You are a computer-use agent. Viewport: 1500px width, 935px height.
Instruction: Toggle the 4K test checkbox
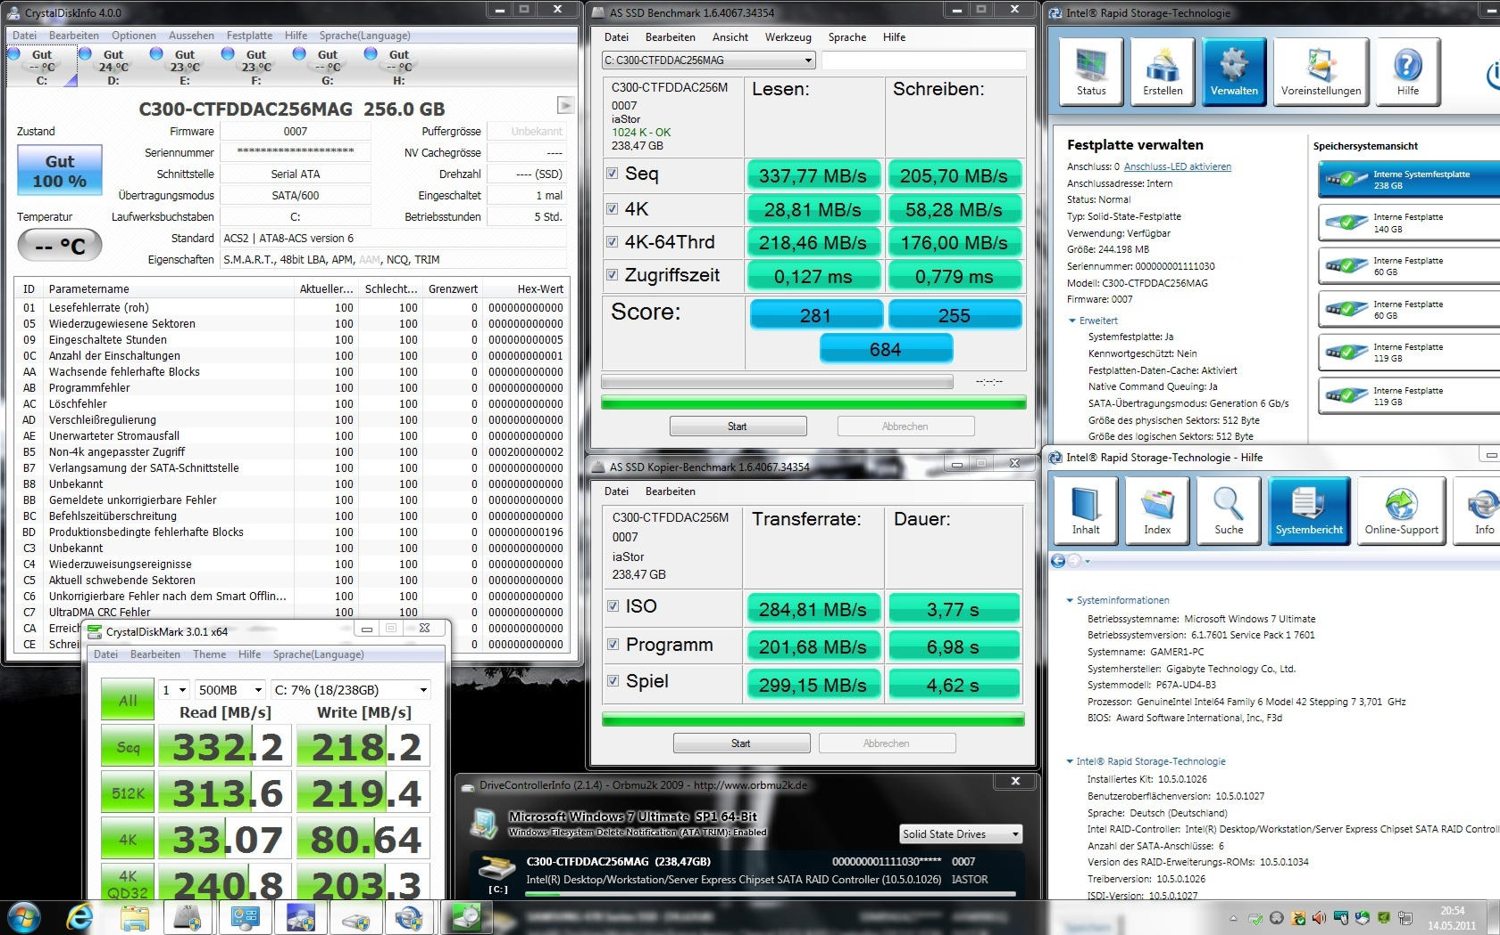pyautogui.click(x=612, y=209)
